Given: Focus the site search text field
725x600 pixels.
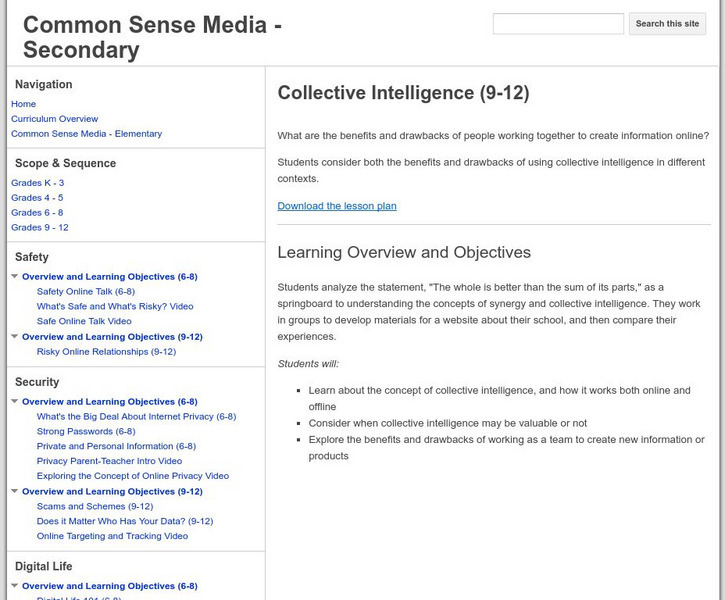Looking at the screenshot, I should (x=558, y=24).
